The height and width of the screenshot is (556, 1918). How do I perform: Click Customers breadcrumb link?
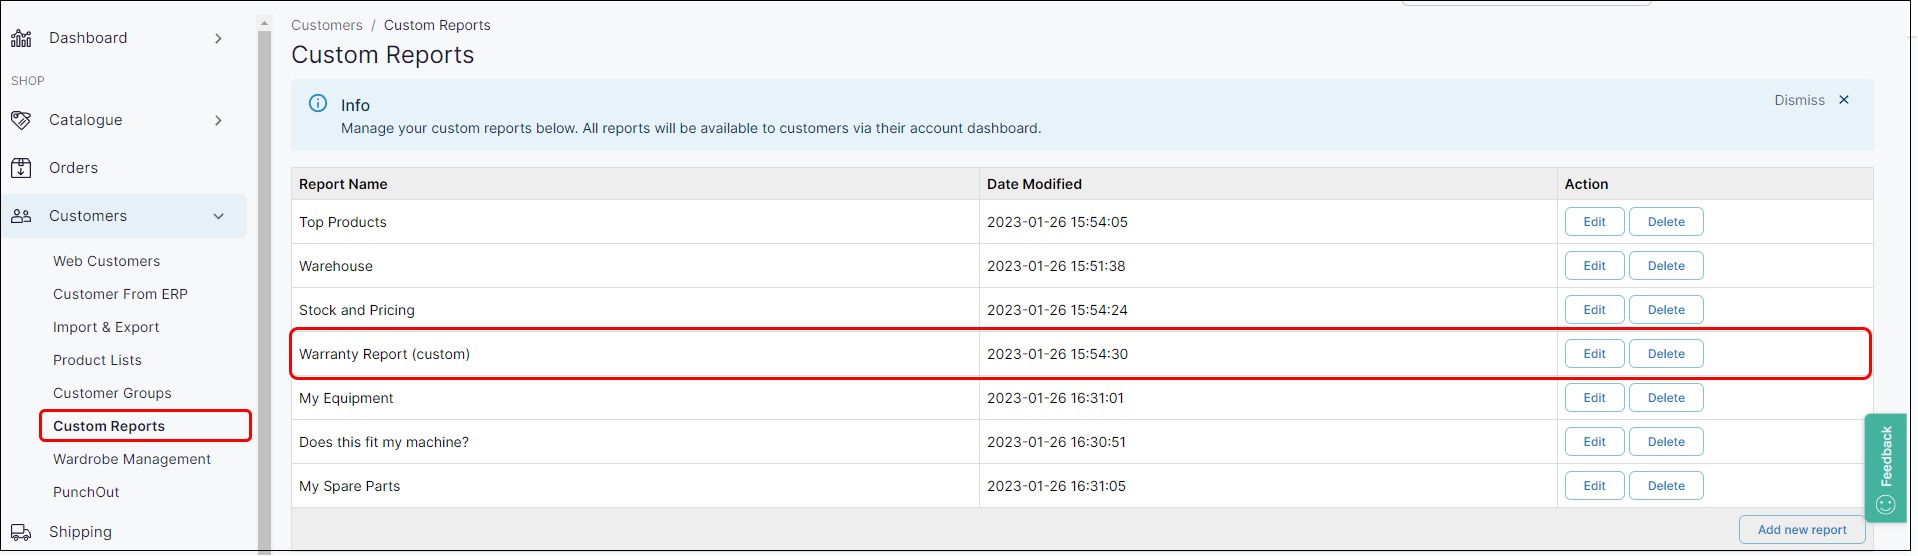[327, 25]
